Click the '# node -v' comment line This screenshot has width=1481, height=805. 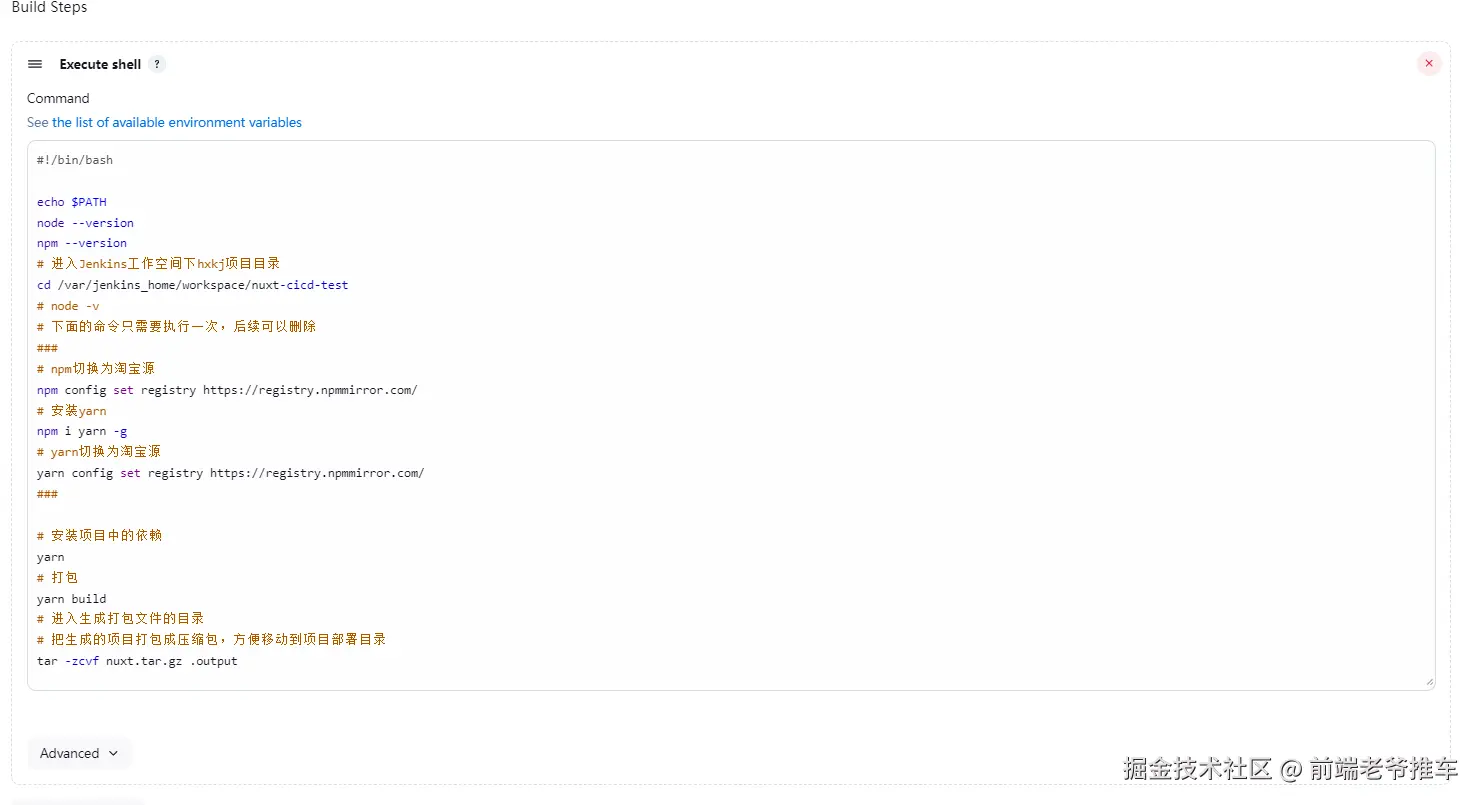[x=68, y=306]
